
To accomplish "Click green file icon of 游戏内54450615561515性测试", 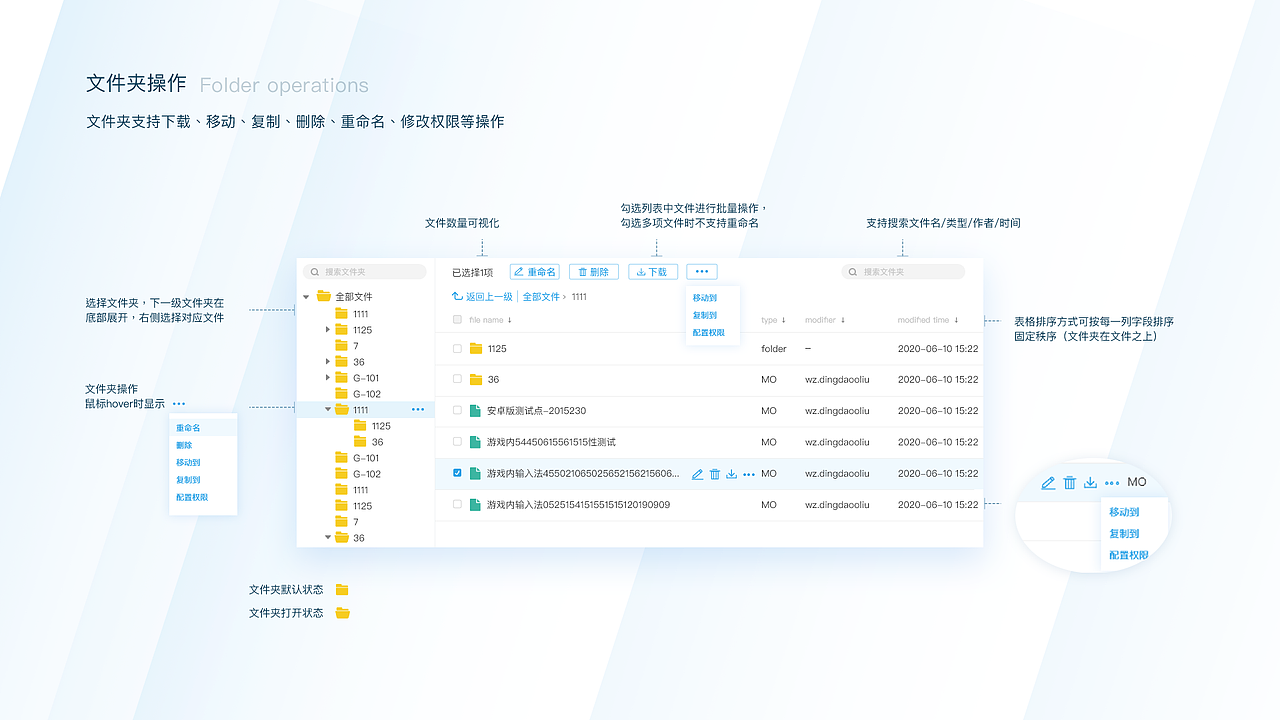I will coord(476,442).
